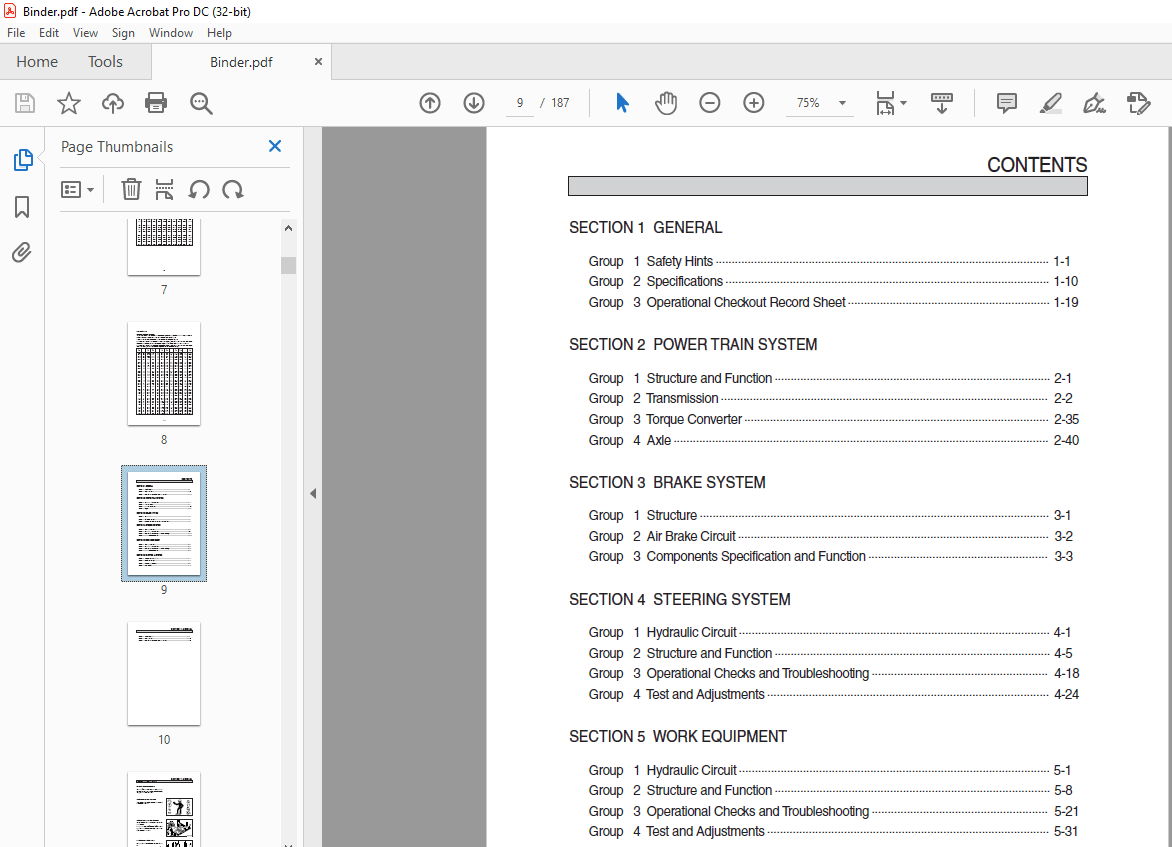Open the Attachments paperclip pane
This screenshot has height=847, width=1172.
(x=22, y=253)
